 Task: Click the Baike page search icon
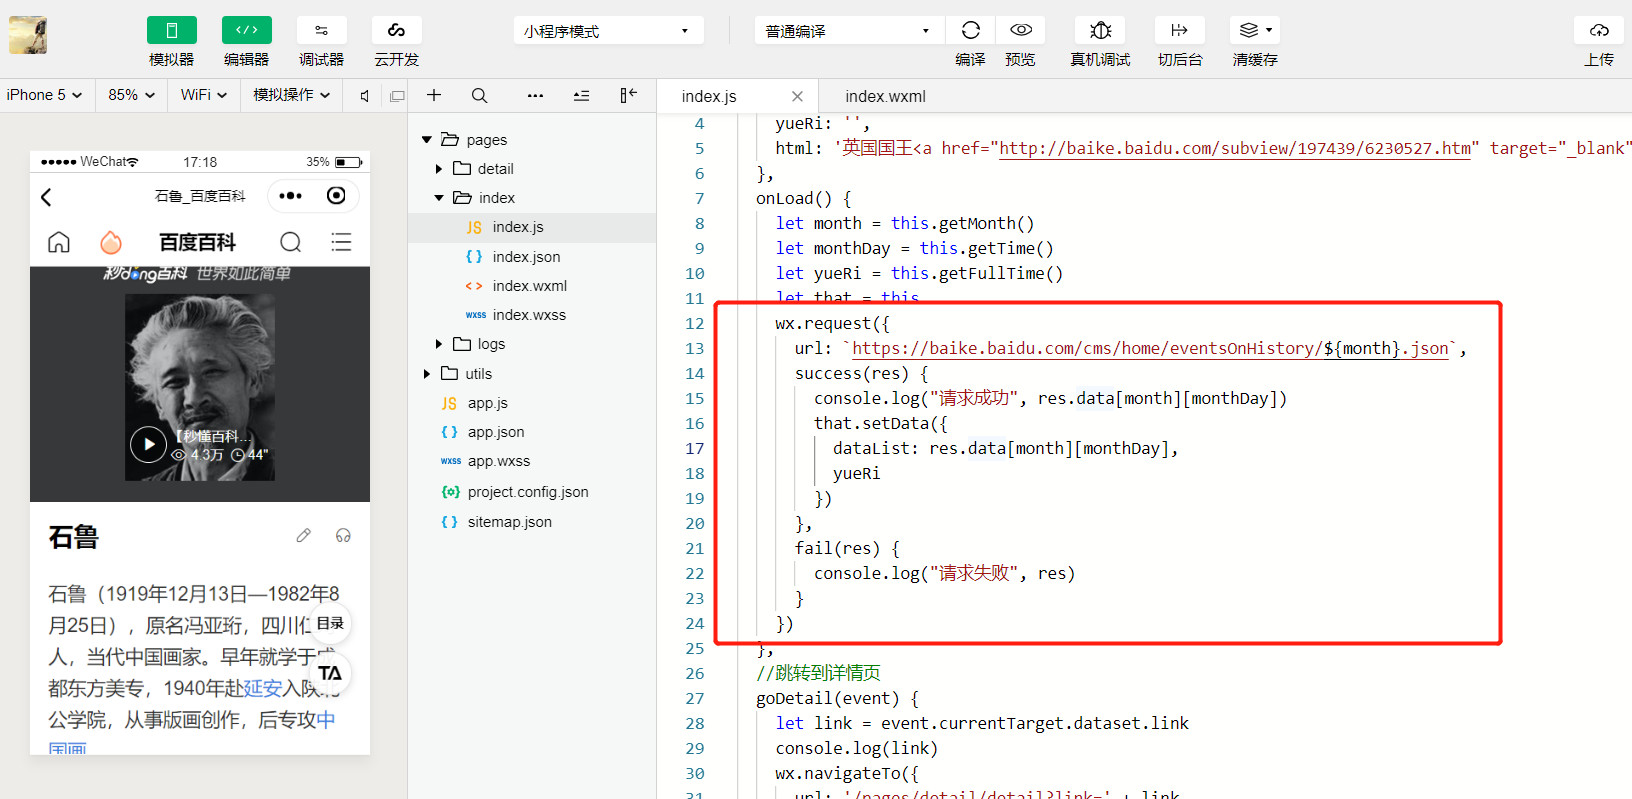tap(291, 242)
